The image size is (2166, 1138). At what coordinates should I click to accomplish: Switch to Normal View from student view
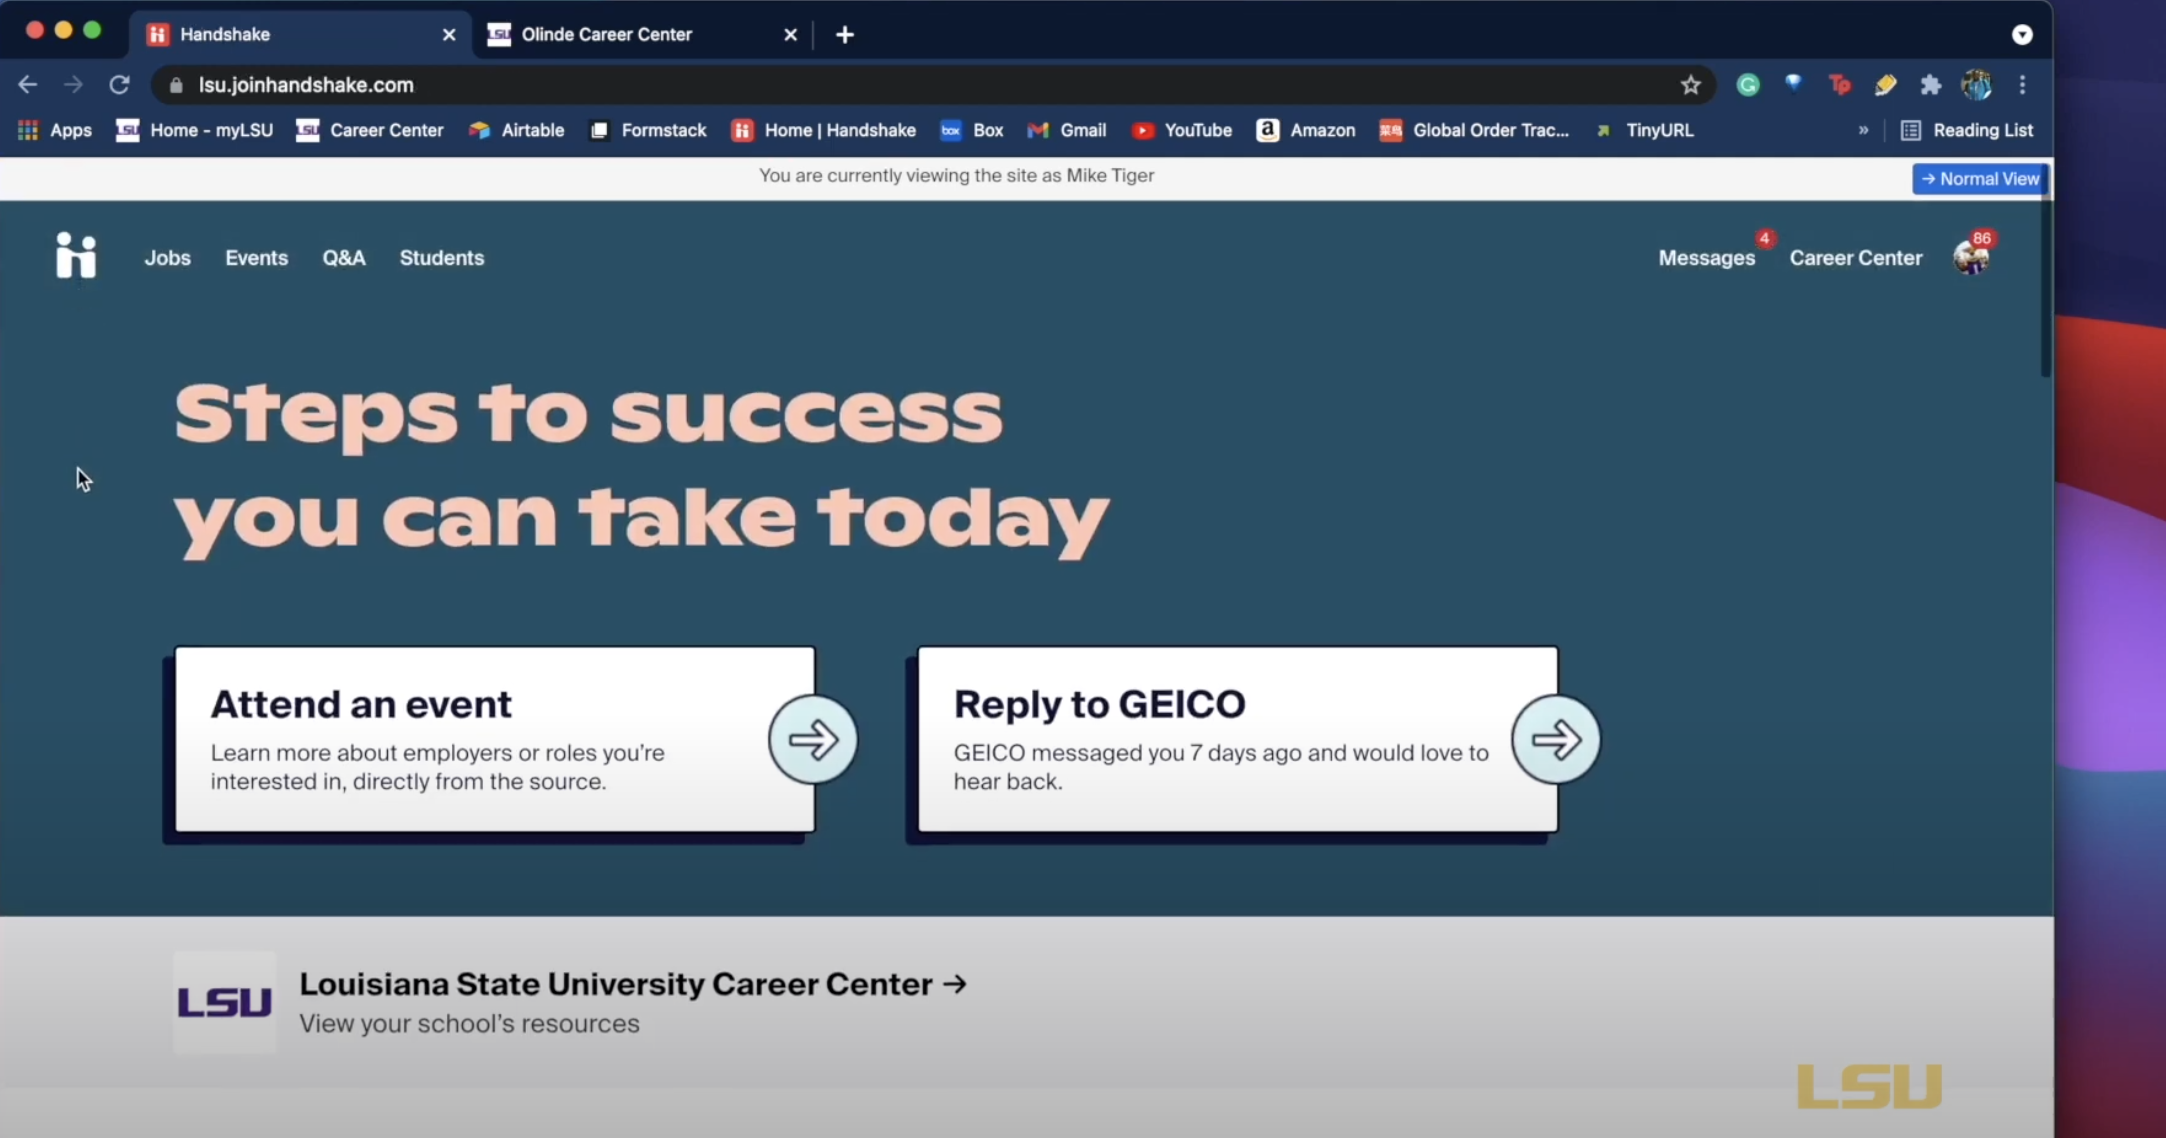pyautogui.click(x=1979, y=178)
